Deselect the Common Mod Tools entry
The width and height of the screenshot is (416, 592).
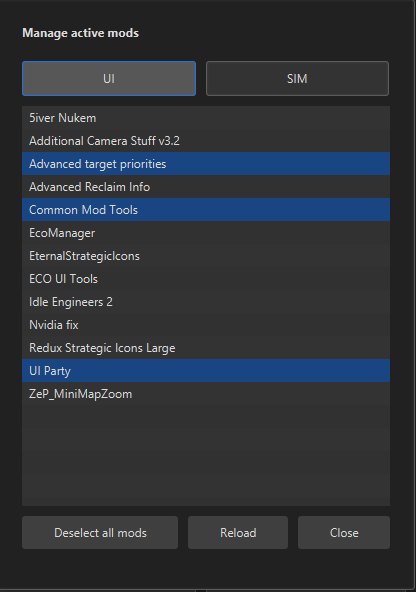pos(206,210)
